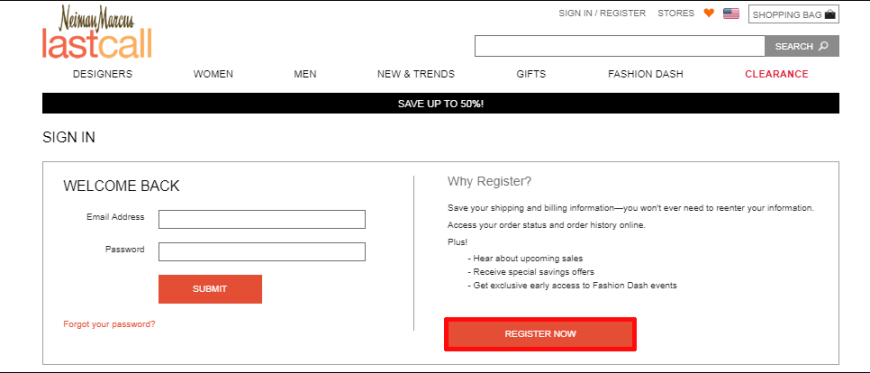
Task: Open the Men menu
Action: pyautogui.click(x=305, y=74)
